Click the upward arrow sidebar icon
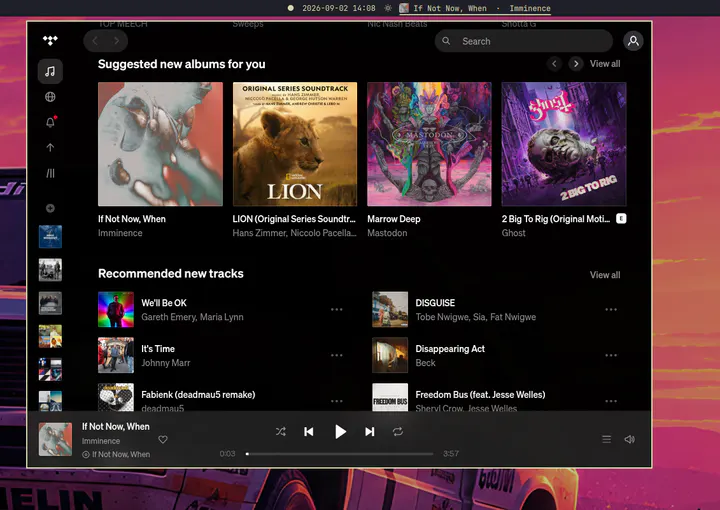The height and width of the screenshot is (510, 720). pyautogui.click(x=50, y=147)
